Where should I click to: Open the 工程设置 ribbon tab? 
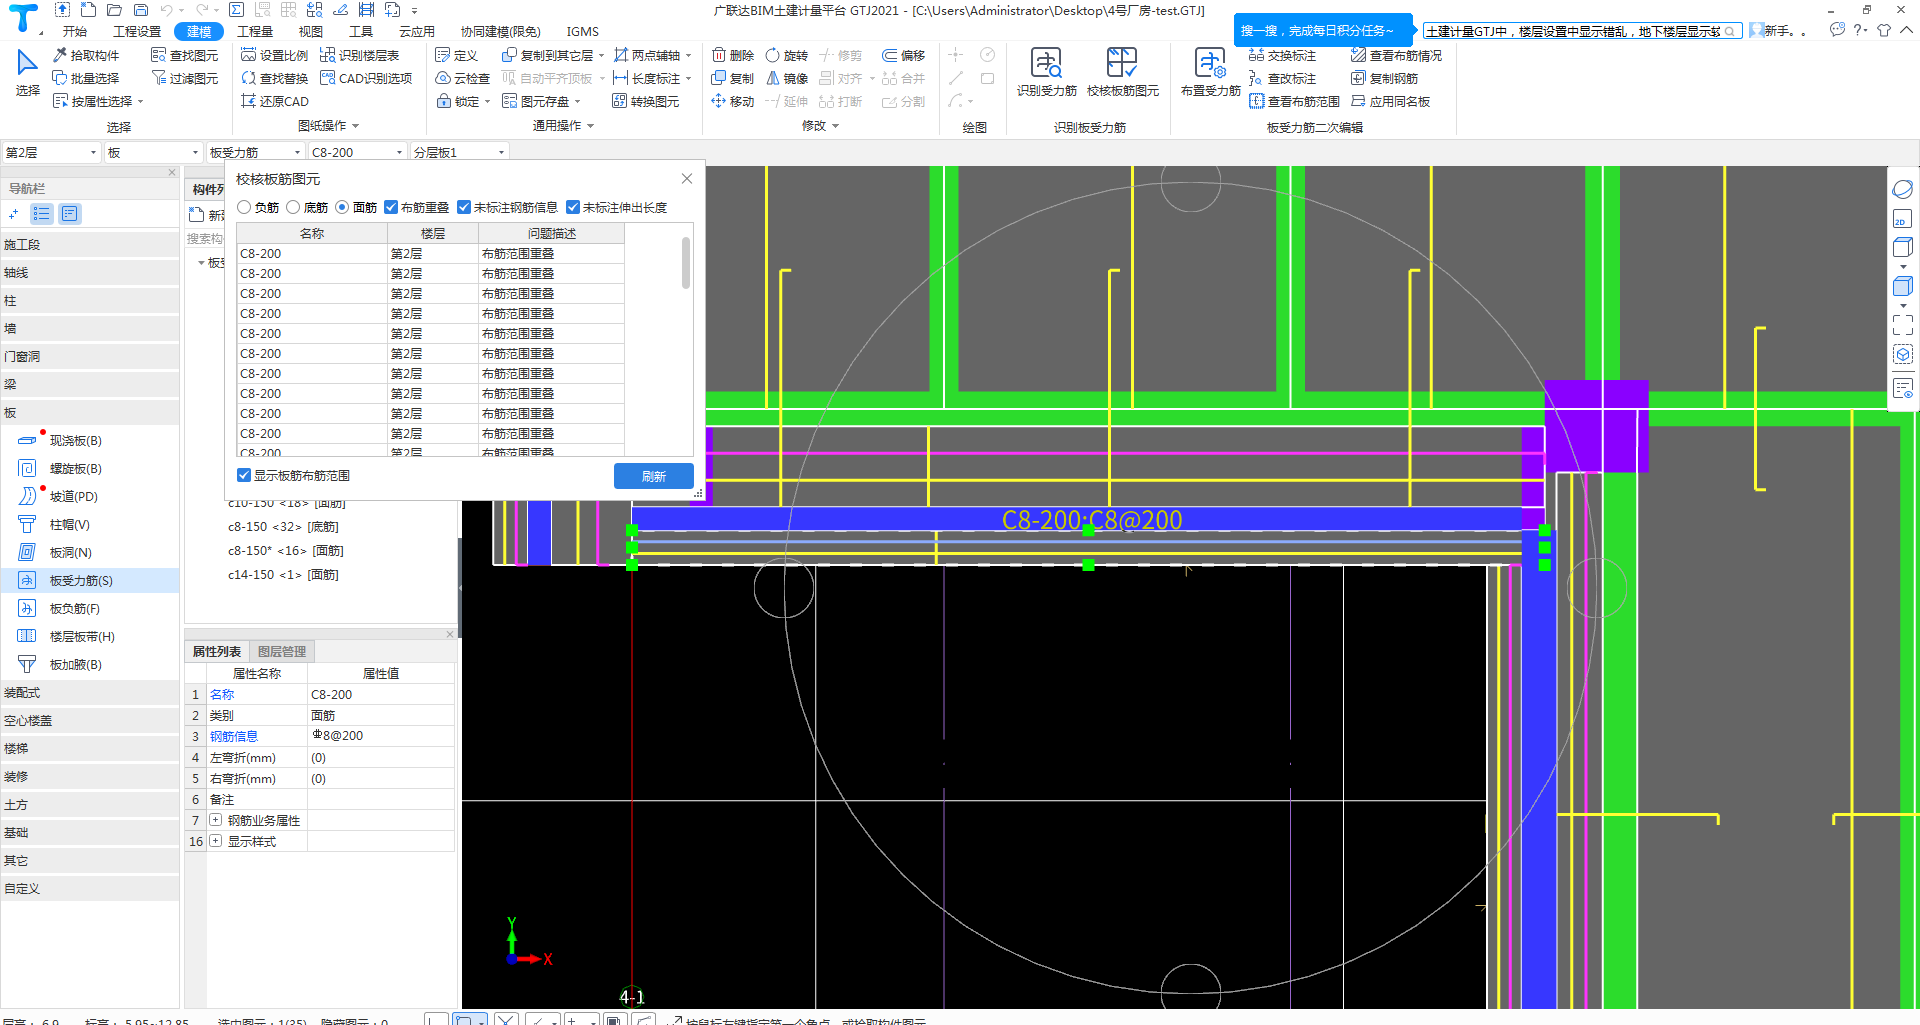137,31
